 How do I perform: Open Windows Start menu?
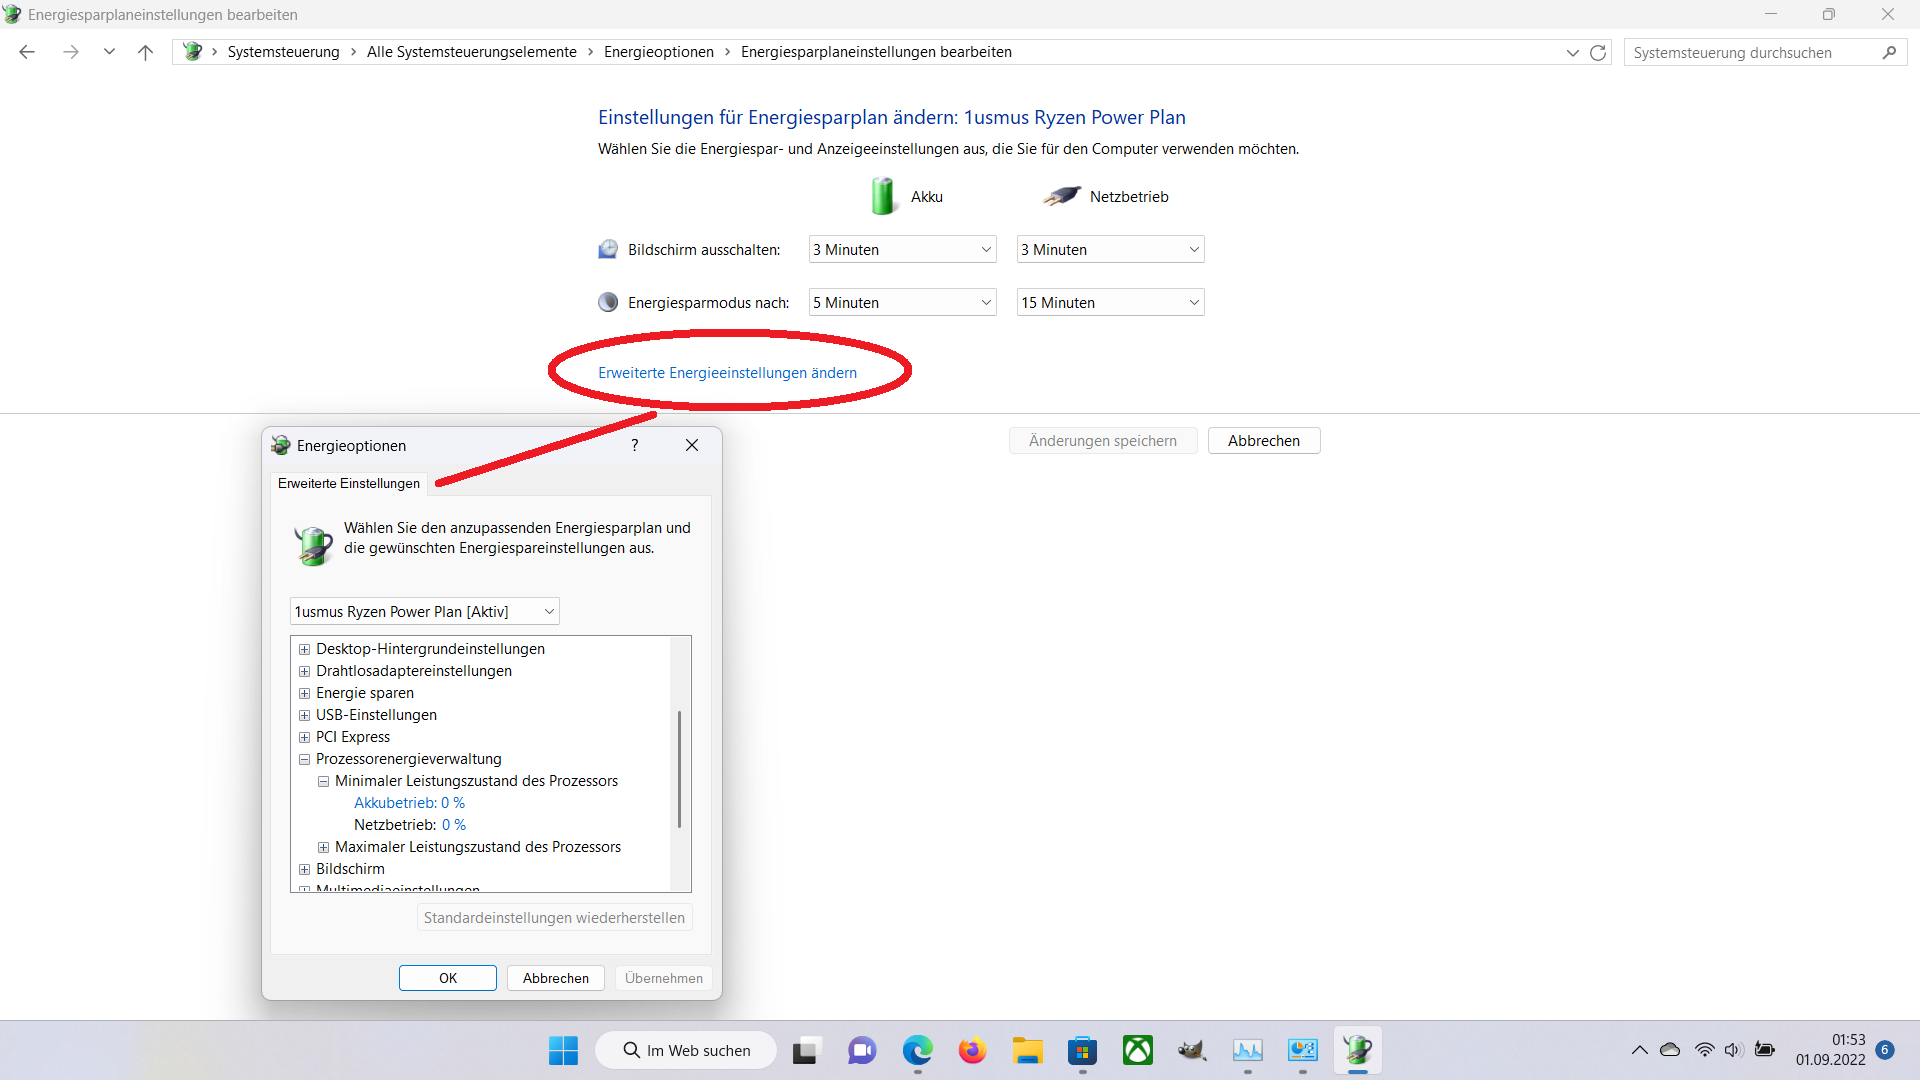[563, 1050]
